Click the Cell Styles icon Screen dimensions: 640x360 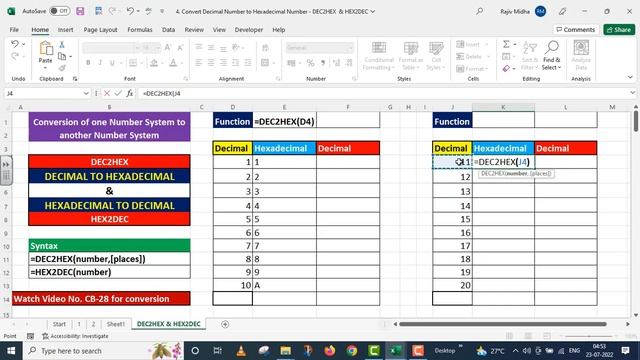[436, 48]
